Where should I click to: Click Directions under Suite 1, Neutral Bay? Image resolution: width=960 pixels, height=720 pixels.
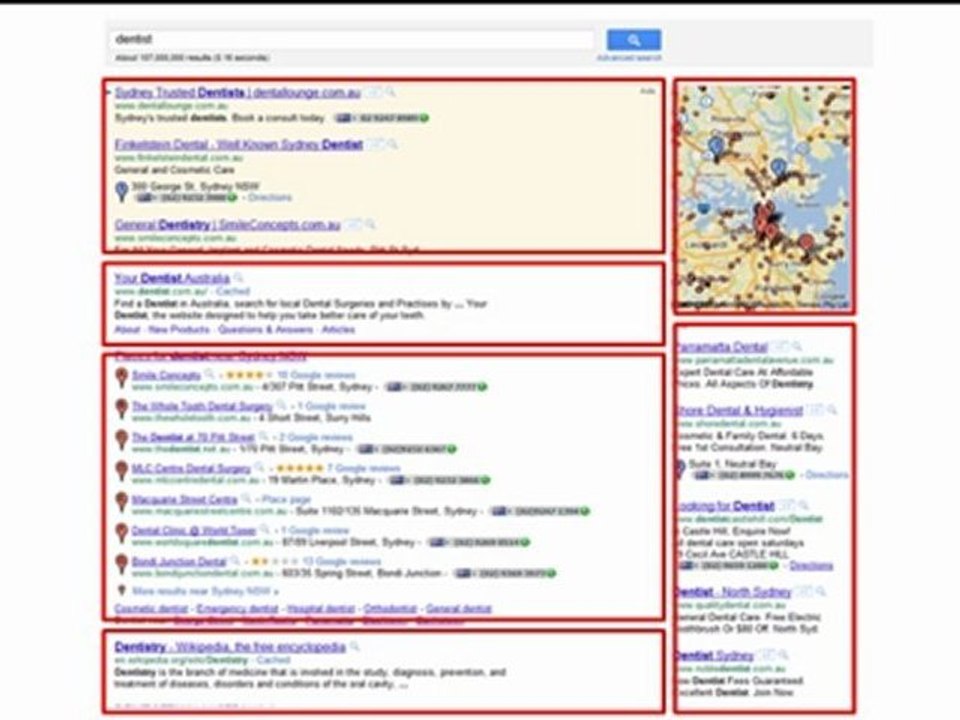pyautogui.click(x=827, y=475)
